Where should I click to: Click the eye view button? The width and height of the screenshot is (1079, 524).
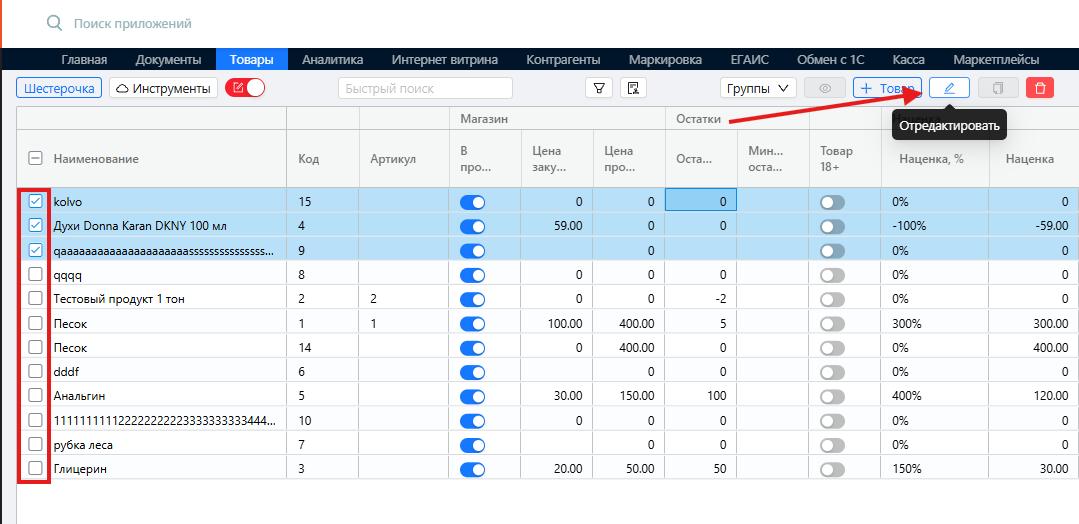coord(824,88)
